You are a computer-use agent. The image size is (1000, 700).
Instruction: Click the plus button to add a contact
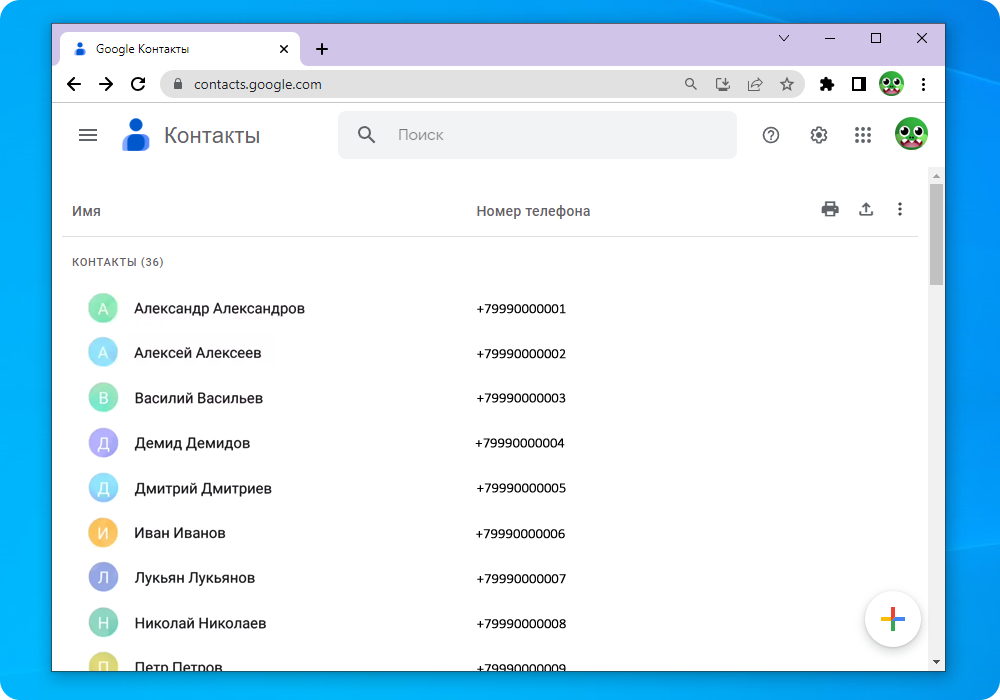point(892,619)
